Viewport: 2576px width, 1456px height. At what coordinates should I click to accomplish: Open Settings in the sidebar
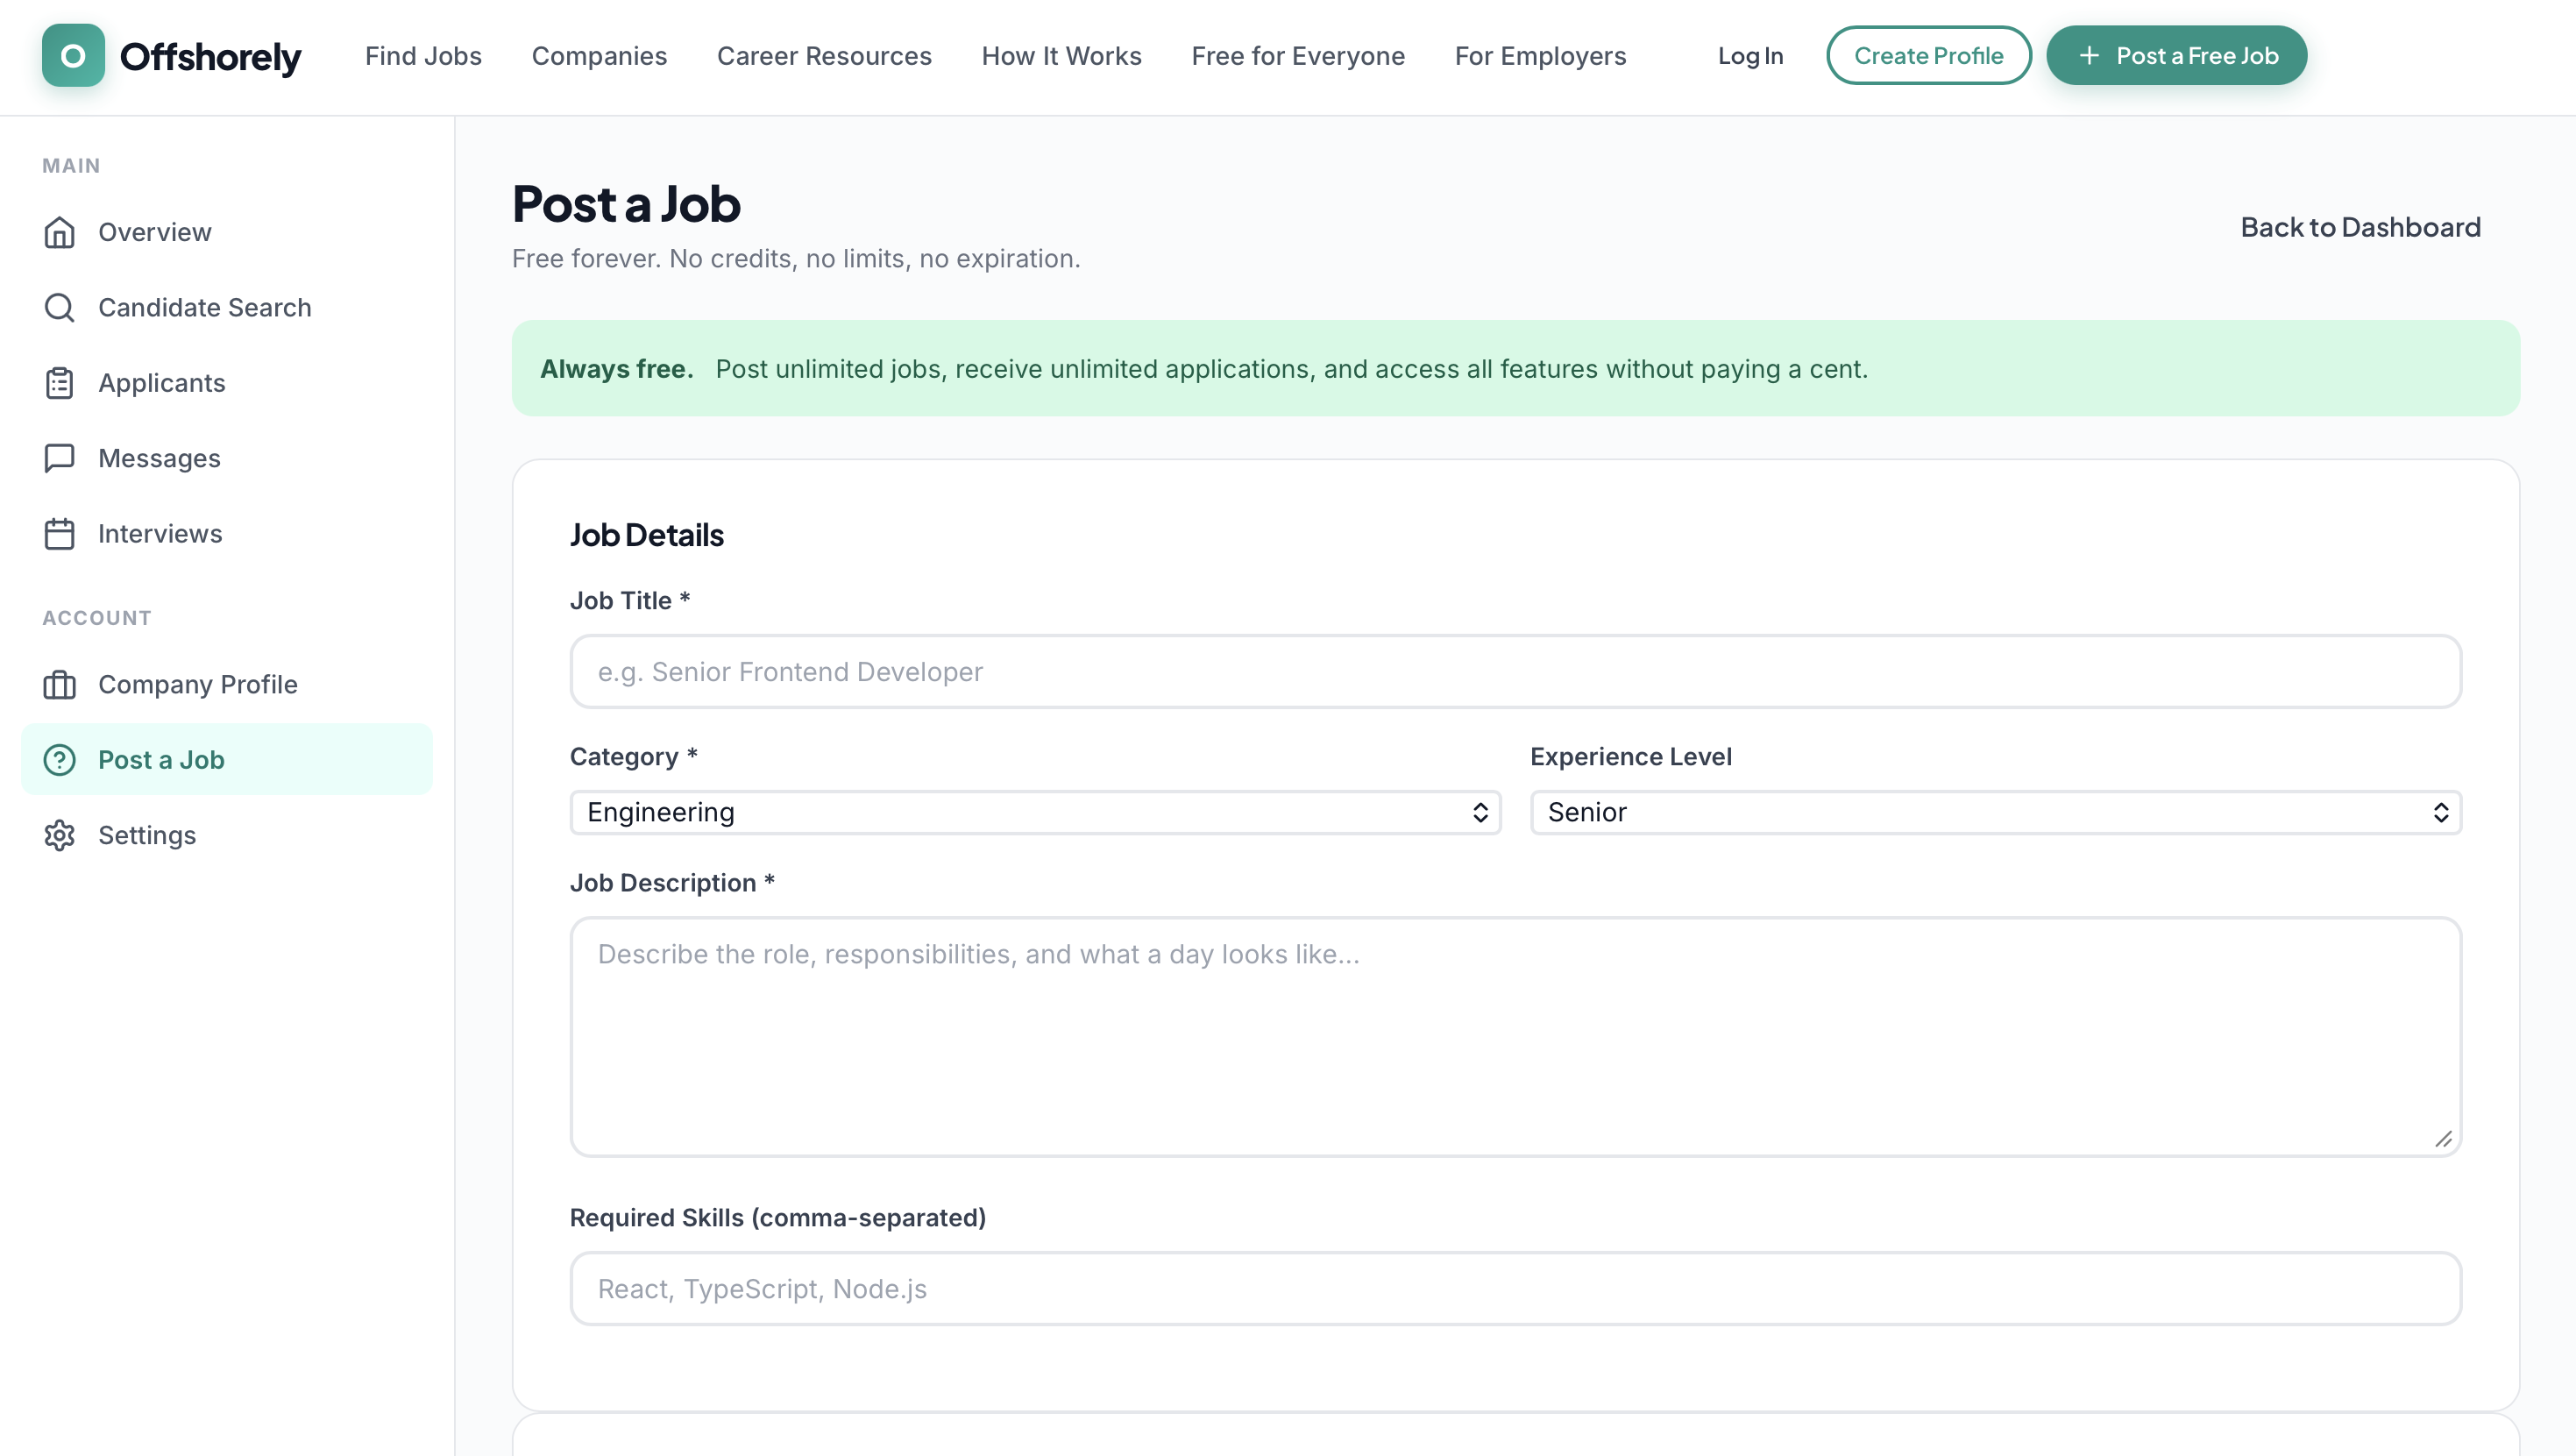(227, 835)
